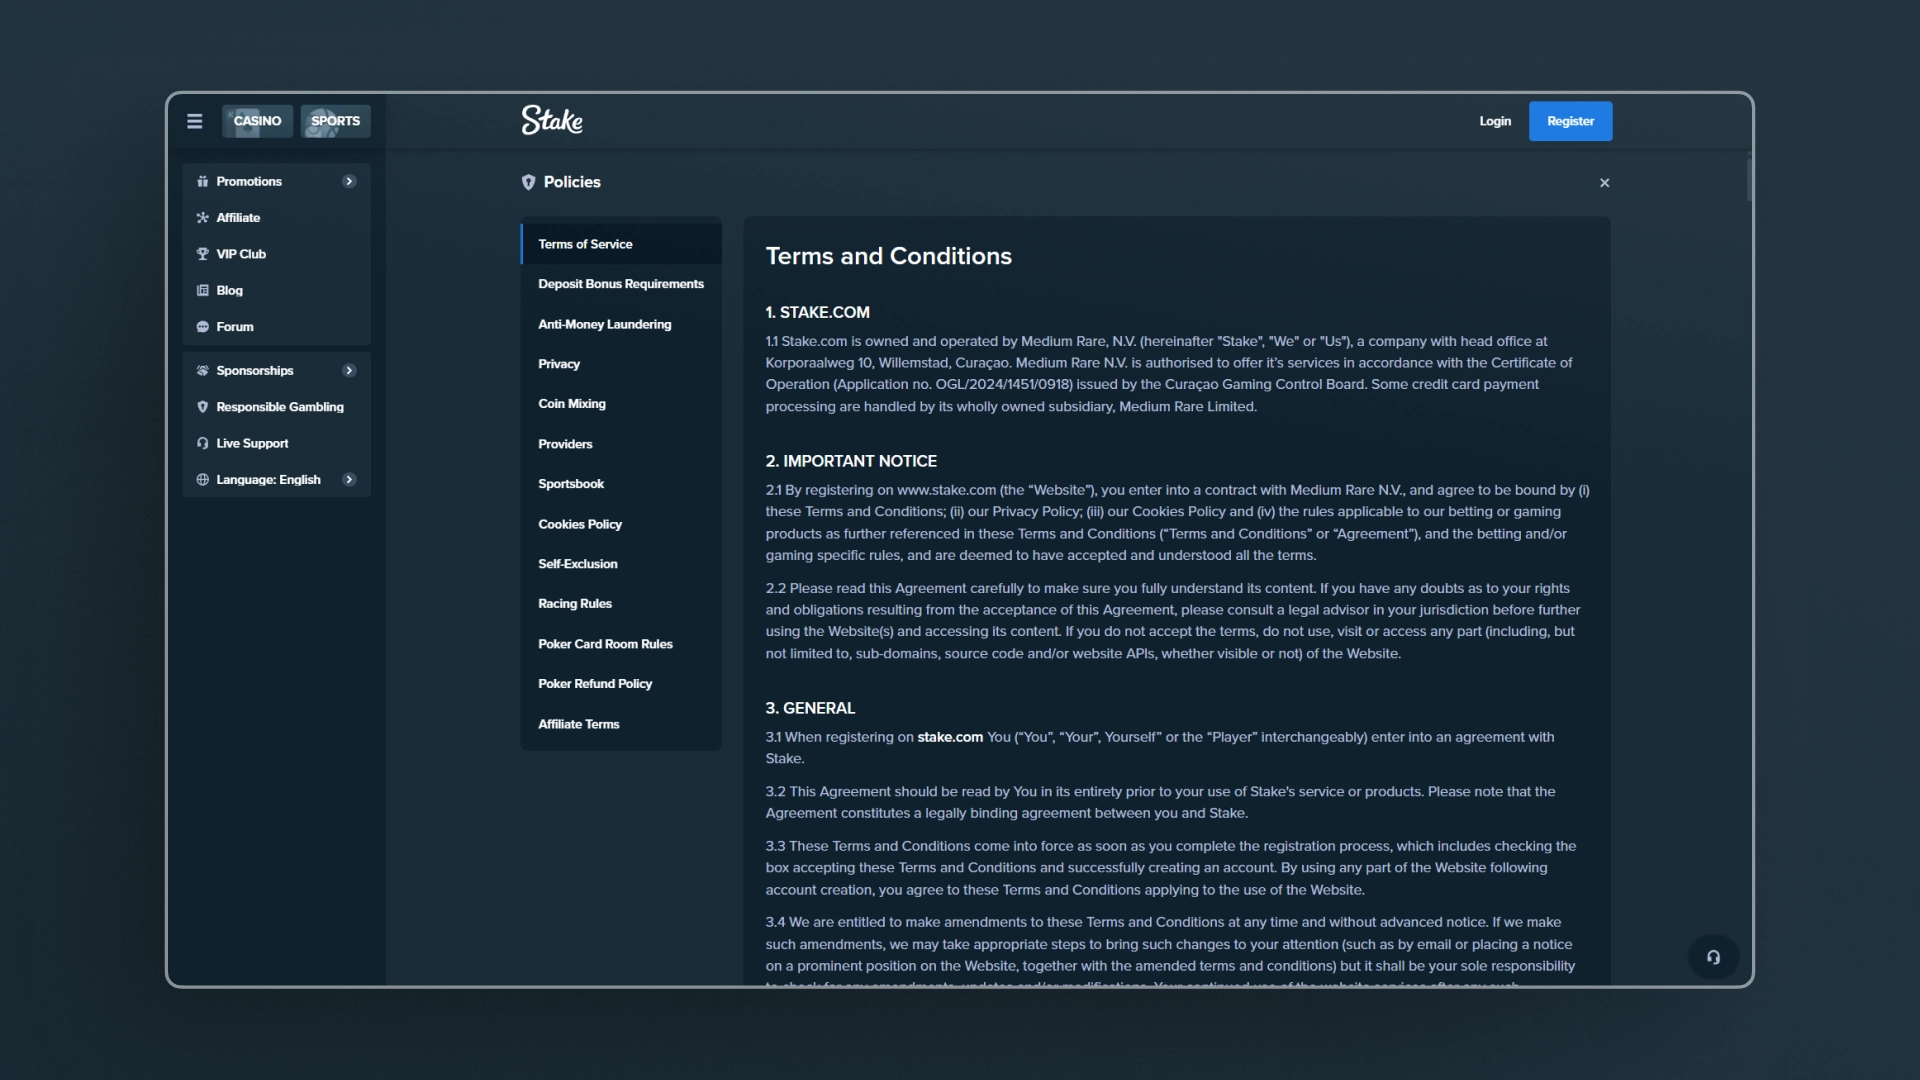
Task: Close the Policies panel
Action: [x=1605, y=183]
